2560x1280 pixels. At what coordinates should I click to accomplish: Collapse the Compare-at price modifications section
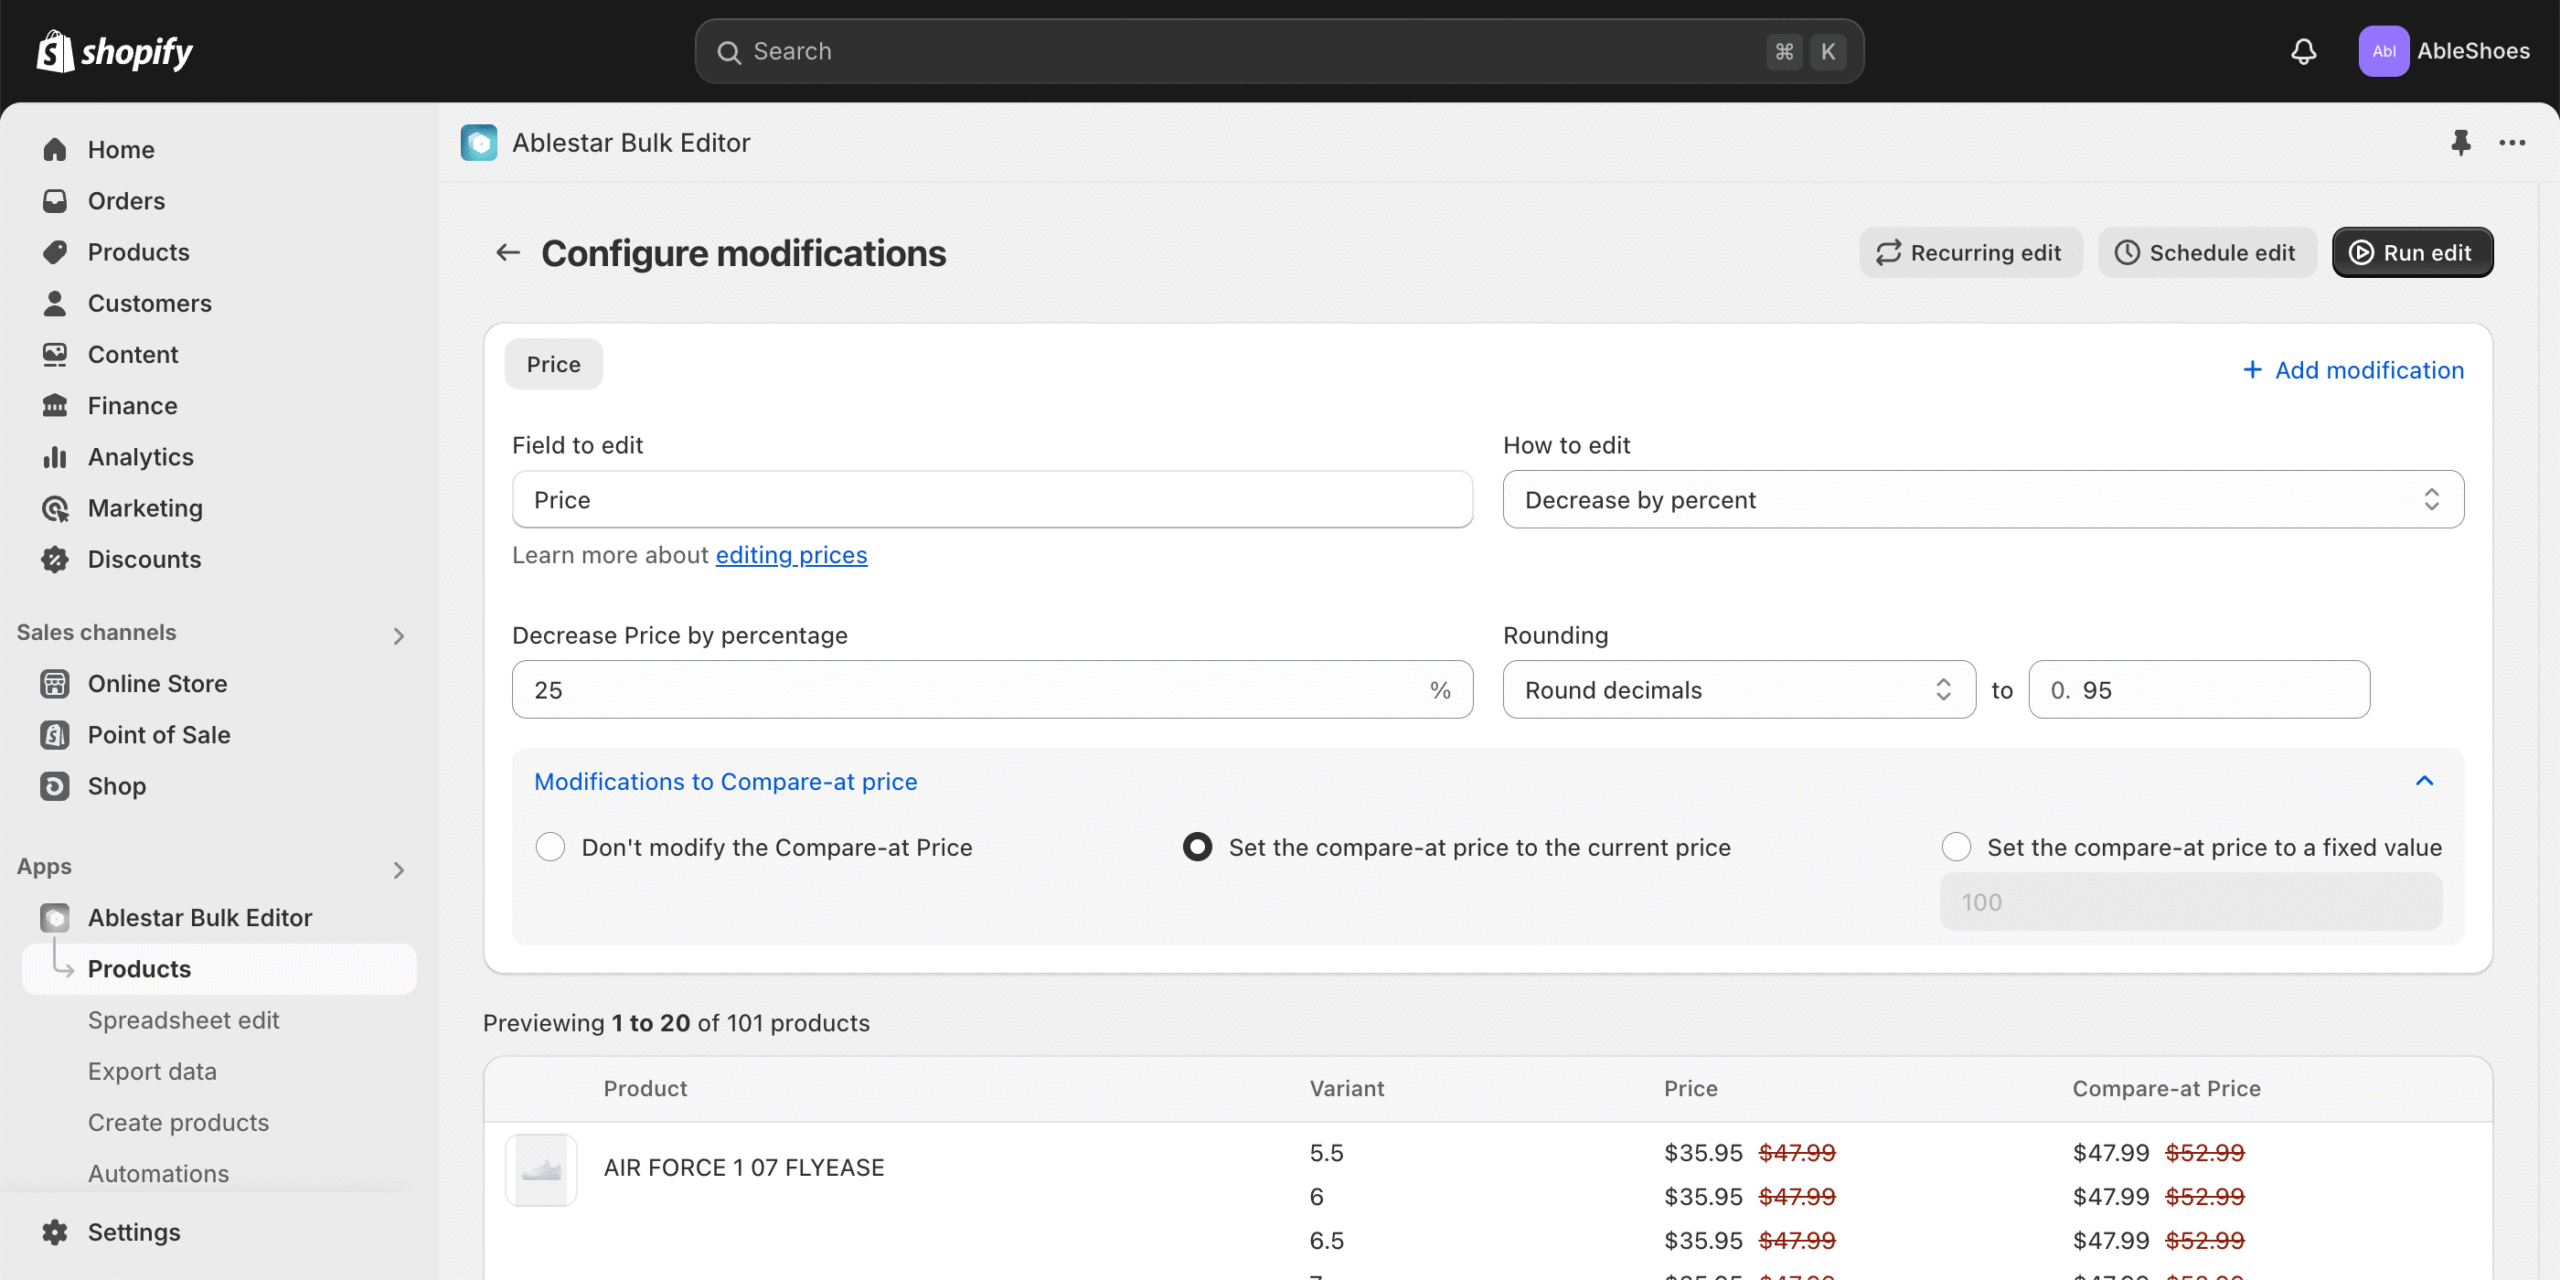[x=2424, y=781]
